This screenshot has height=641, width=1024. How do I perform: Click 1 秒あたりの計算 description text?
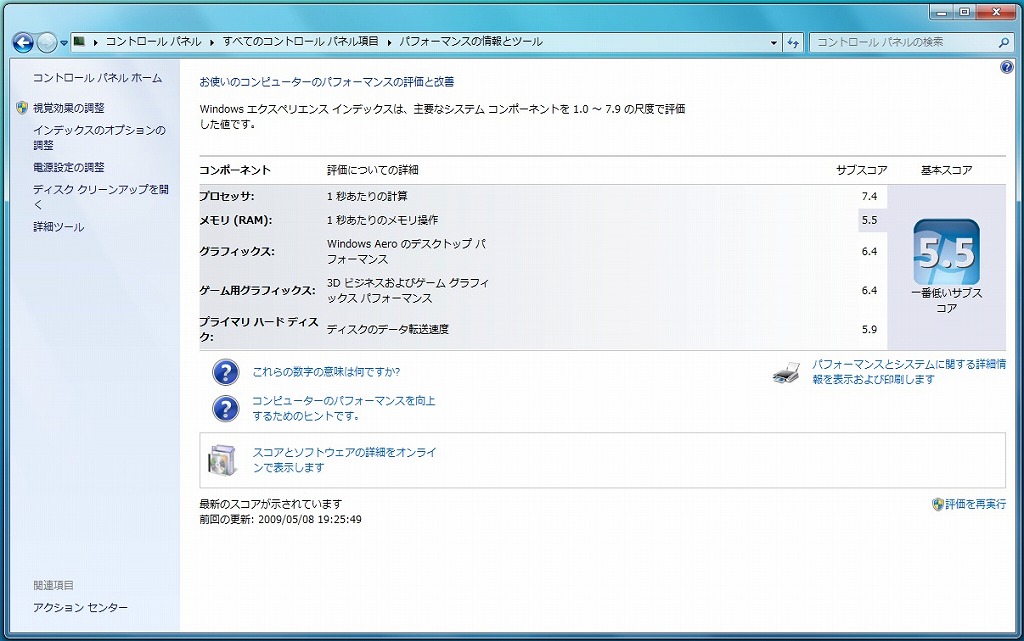tap(367, 196)
